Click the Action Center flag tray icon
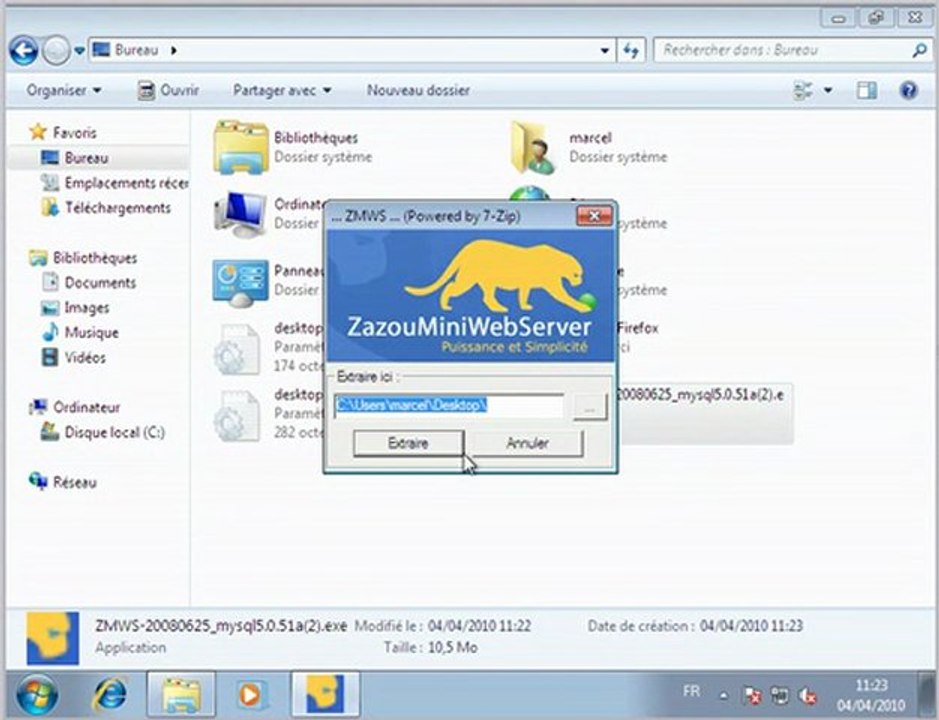 752,695
